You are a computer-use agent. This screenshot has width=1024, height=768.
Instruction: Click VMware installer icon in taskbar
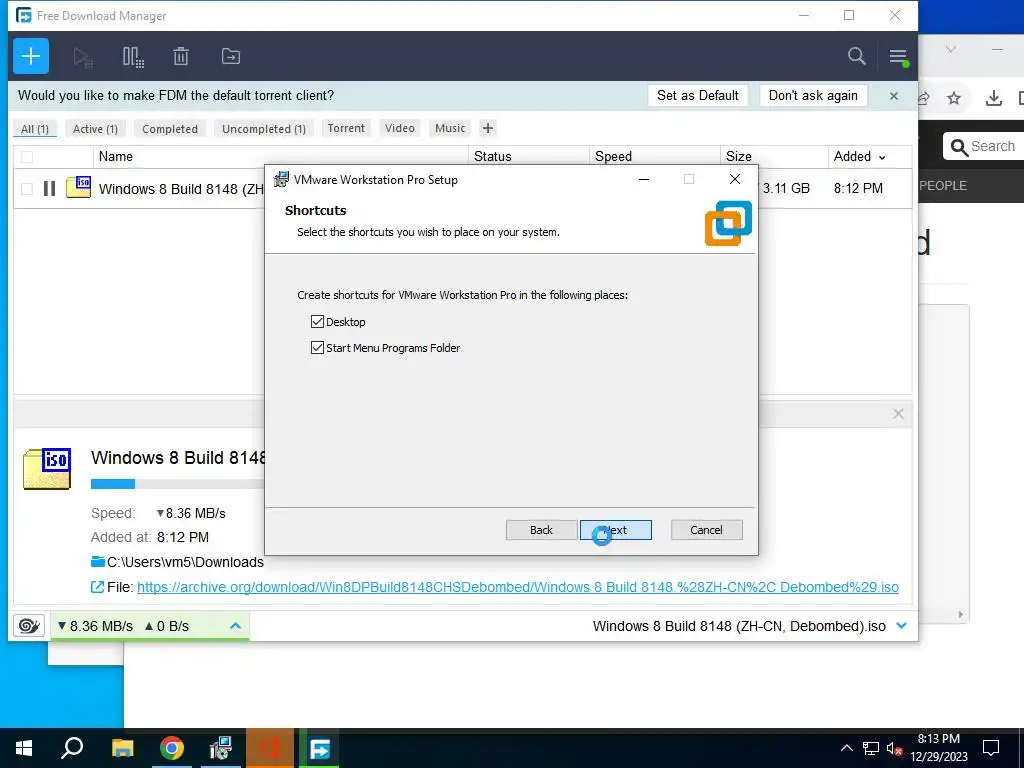221,748
